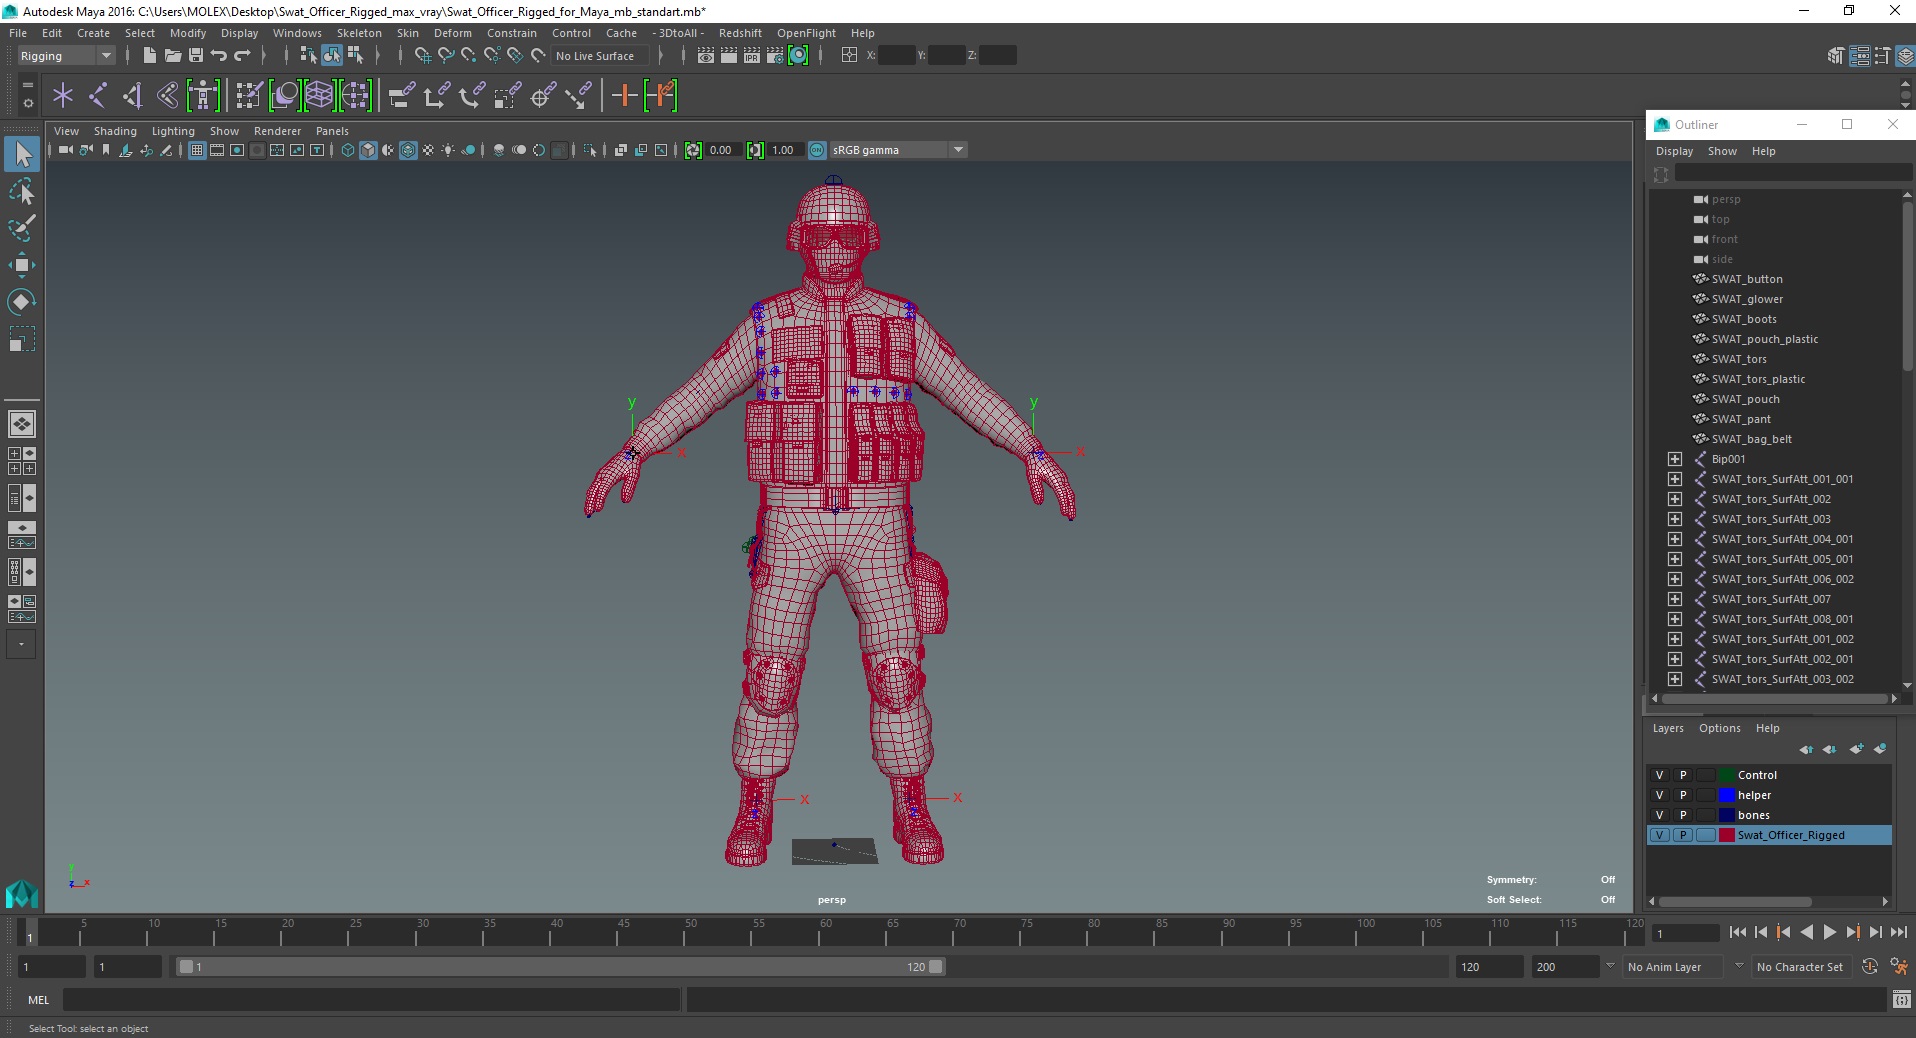The width and height of the screenshot is (1916, 1038).
Task: Click Go to start of playback range
Action: (x=1737, y=932)
